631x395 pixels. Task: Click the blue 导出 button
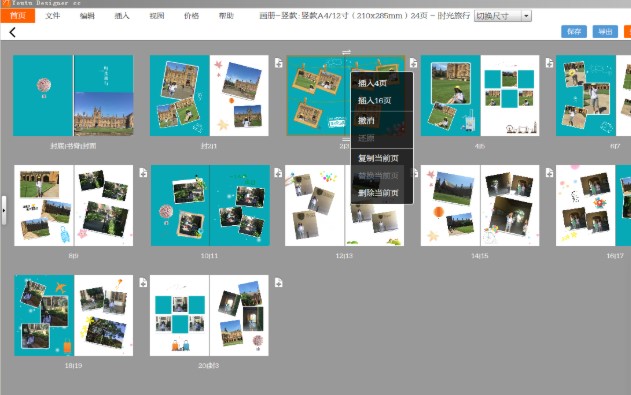click(605, 31)
